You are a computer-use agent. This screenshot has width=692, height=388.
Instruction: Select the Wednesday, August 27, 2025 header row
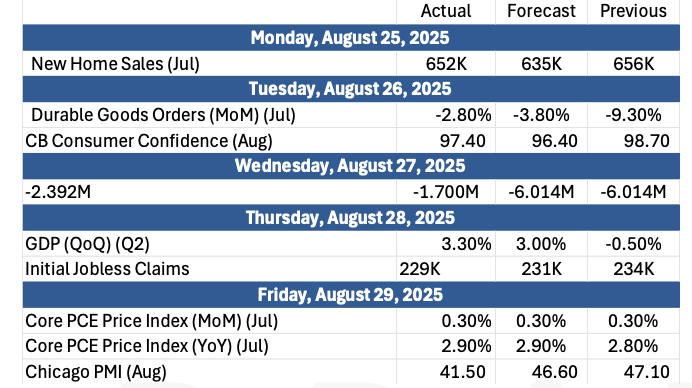(x=351, y=166)
